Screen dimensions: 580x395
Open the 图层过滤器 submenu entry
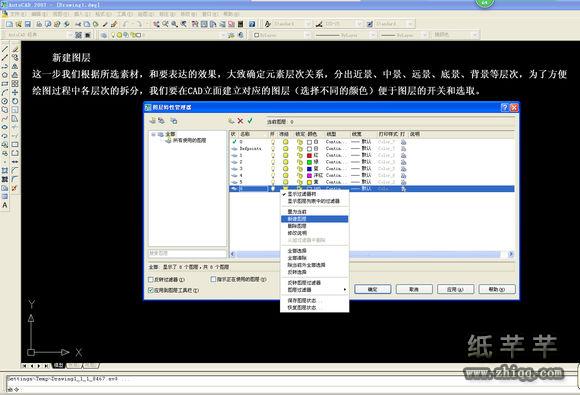coord(314,290)
